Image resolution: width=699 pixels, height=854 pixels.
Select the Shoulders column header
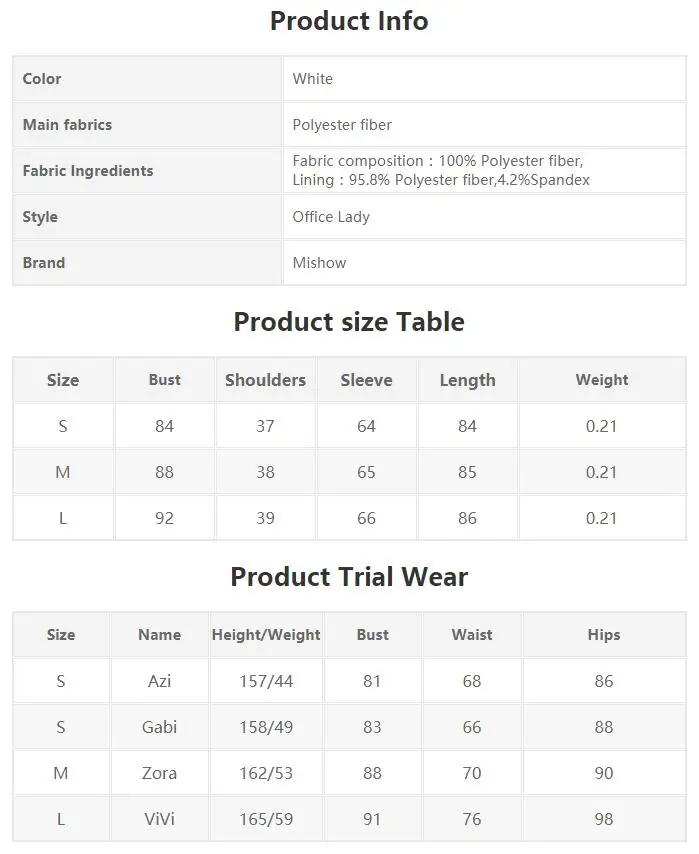(265, 380)
